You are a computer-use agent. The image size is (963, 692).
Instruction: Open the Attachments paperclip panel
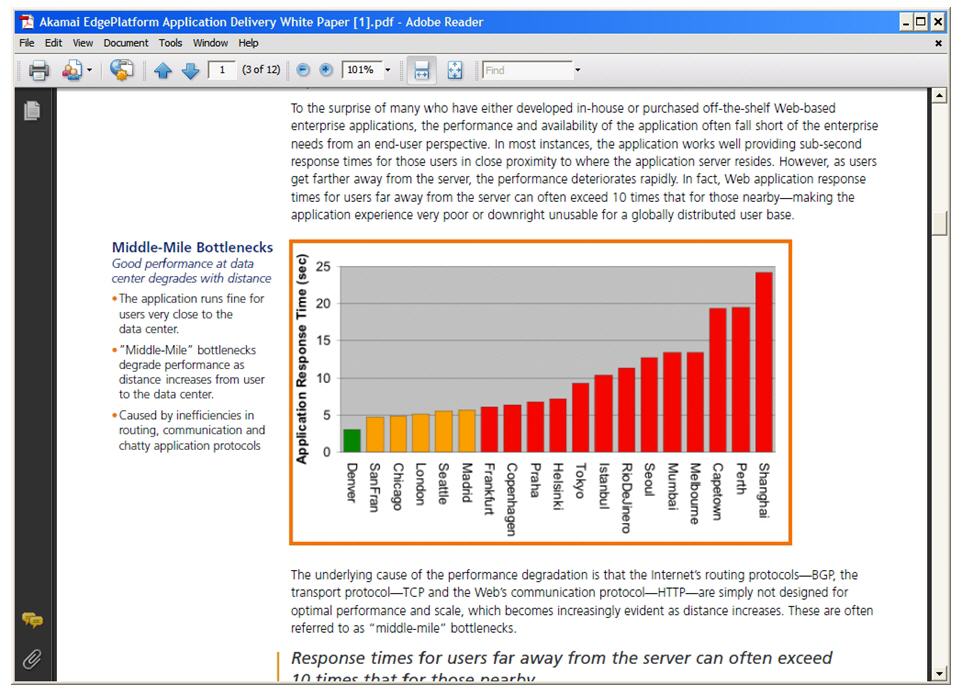click(x=32, y=658)
